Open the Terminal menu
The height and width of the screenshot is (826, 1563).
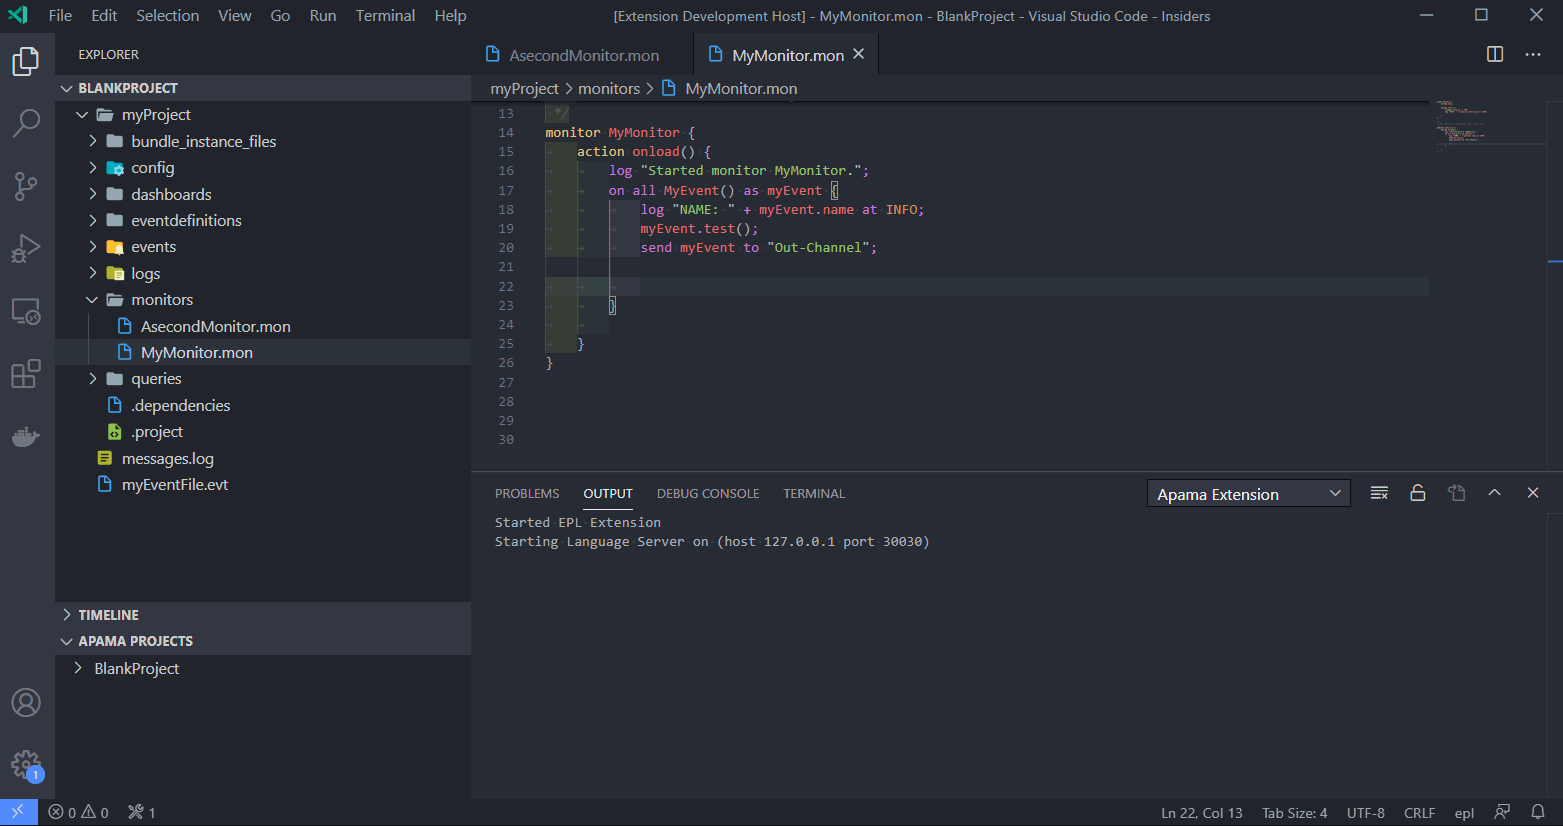coord(385,15)
